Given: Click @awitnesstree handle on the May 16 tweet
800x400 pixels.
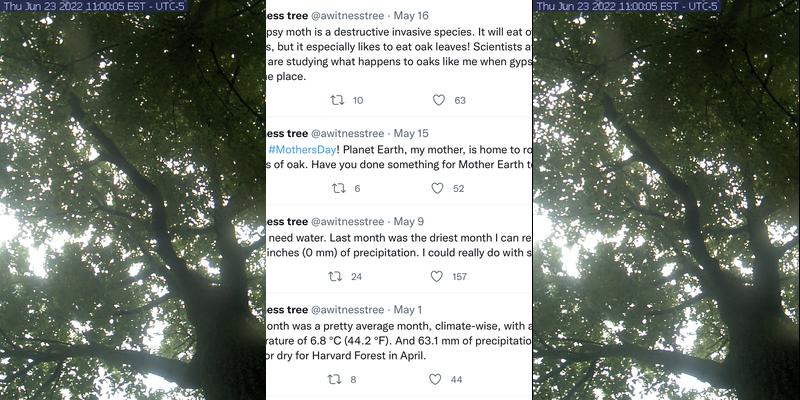Looking at the screenshot, I should (348, 17).
